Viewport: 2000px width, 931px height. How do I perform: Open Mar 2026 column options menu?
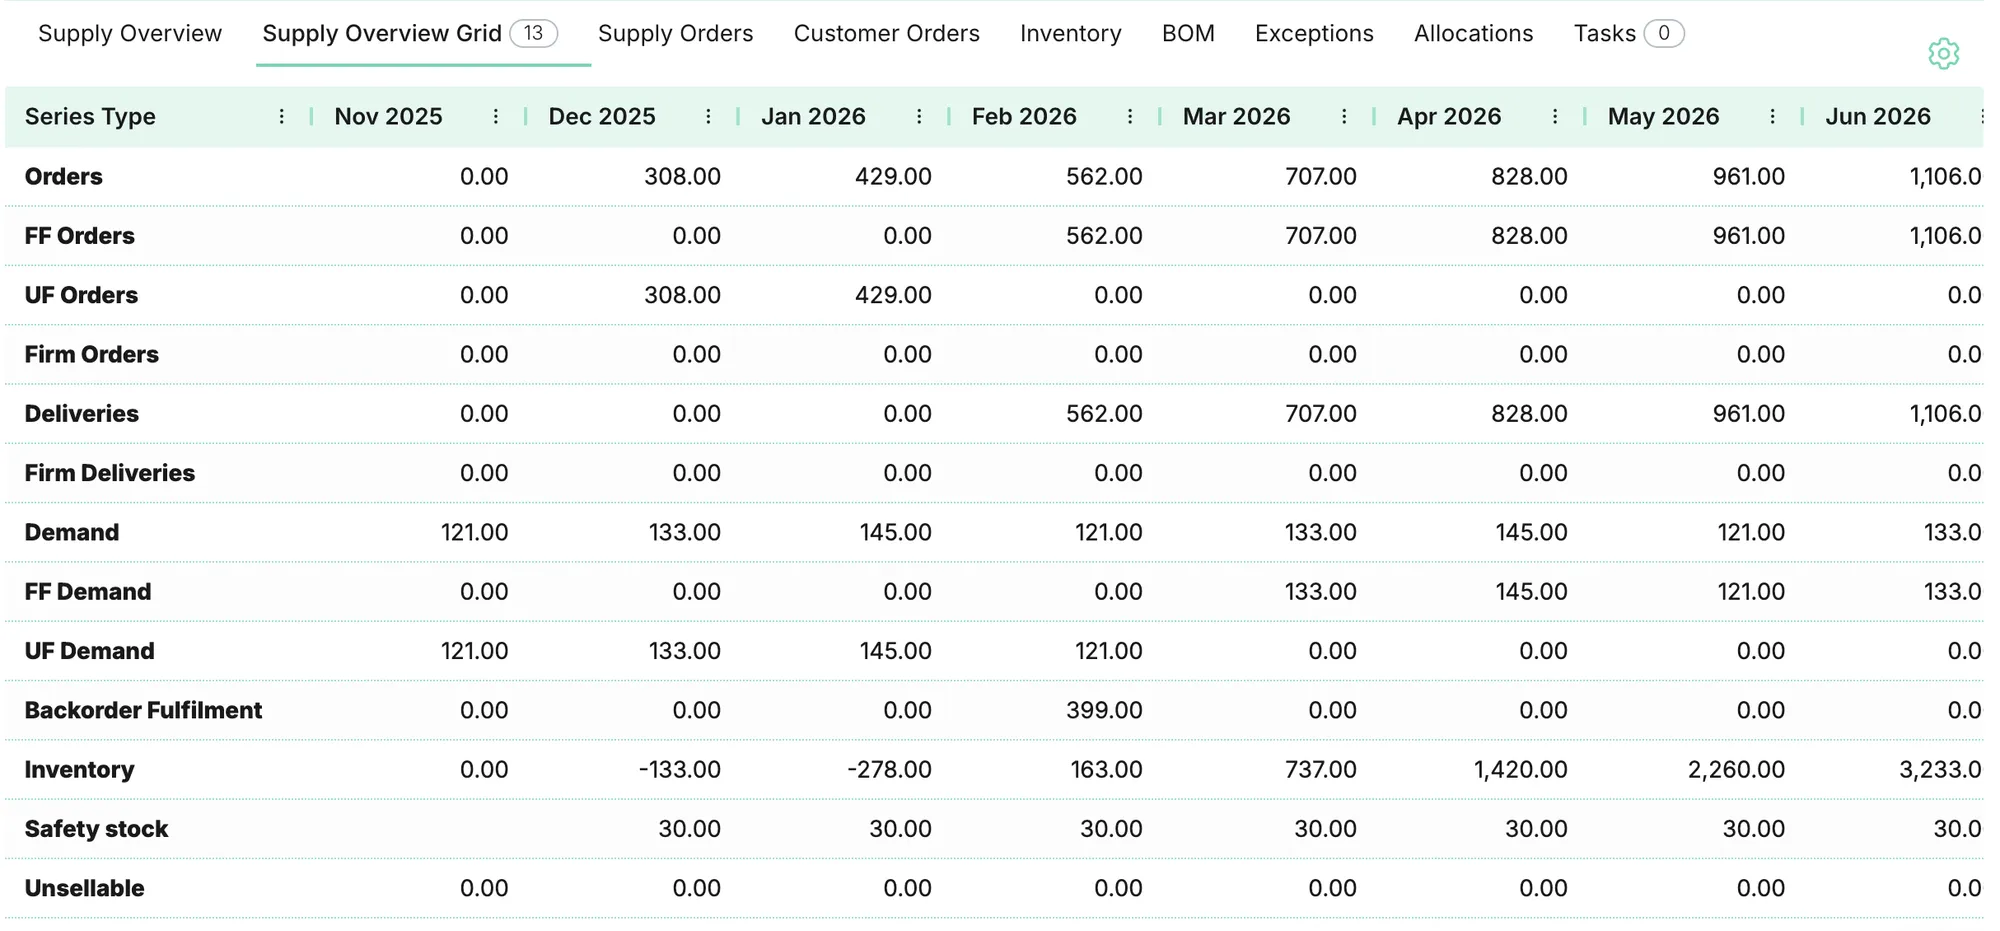[x=1344, y=117]
